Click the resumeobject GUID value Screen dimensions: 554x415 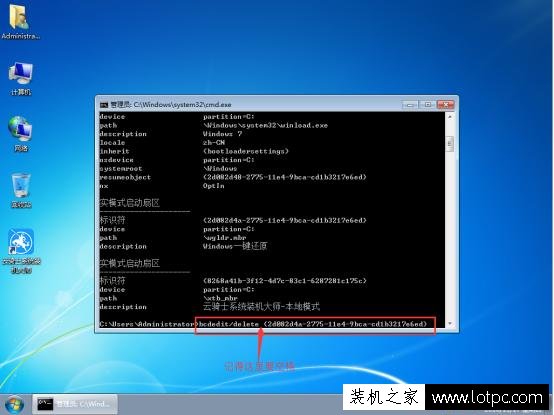[285, 177]
